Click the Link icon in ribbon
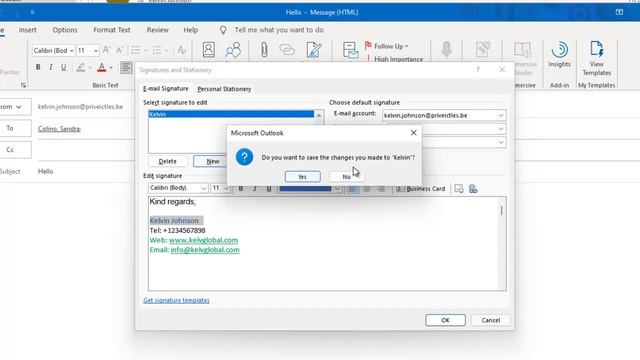Viewport: 640px width, 360px height. [287, 50]
